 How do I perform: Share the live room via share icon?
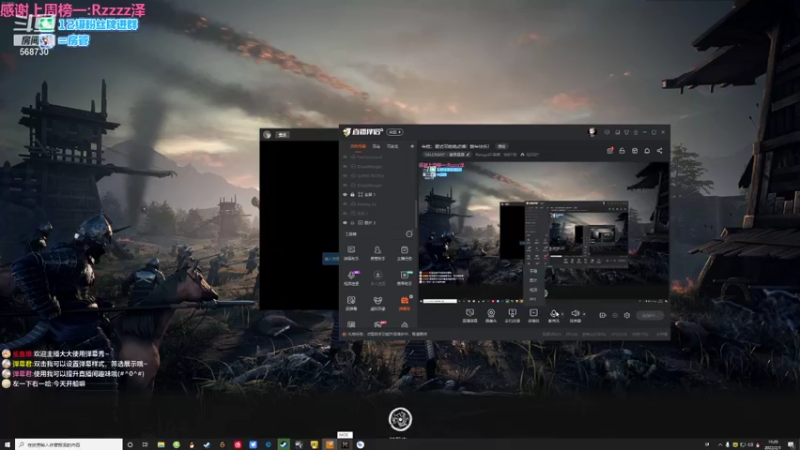point(660,151)
